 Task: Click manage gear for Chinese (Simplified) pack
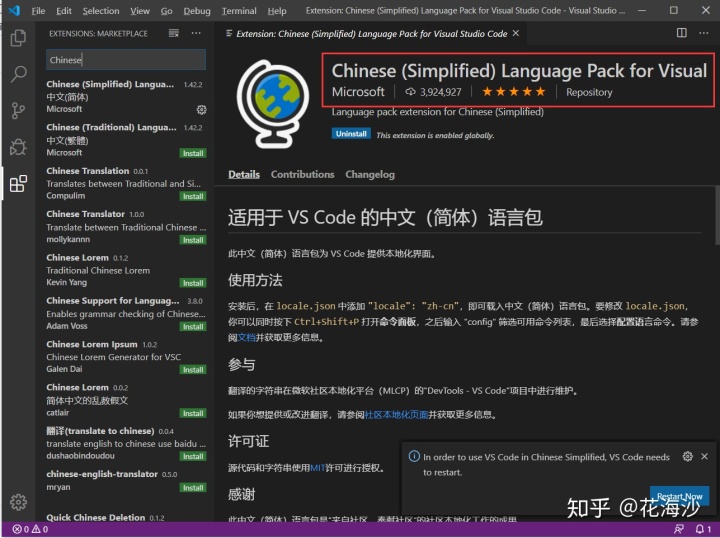201,110
